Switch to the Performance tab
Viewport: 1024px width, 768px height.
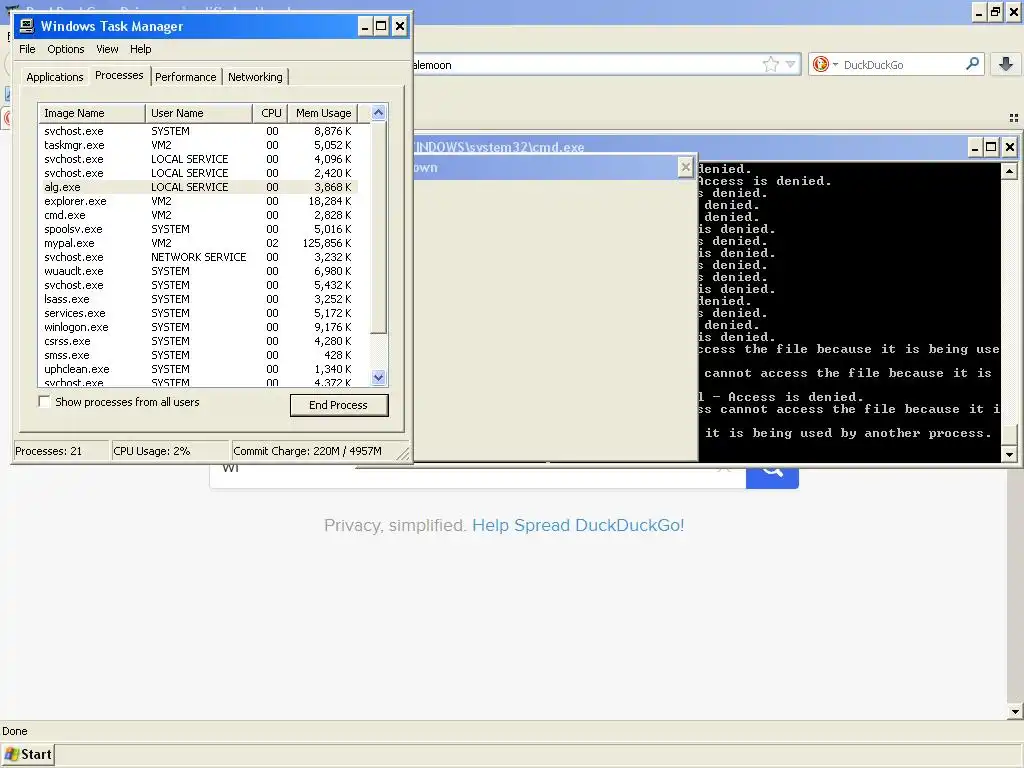point(185,77)
